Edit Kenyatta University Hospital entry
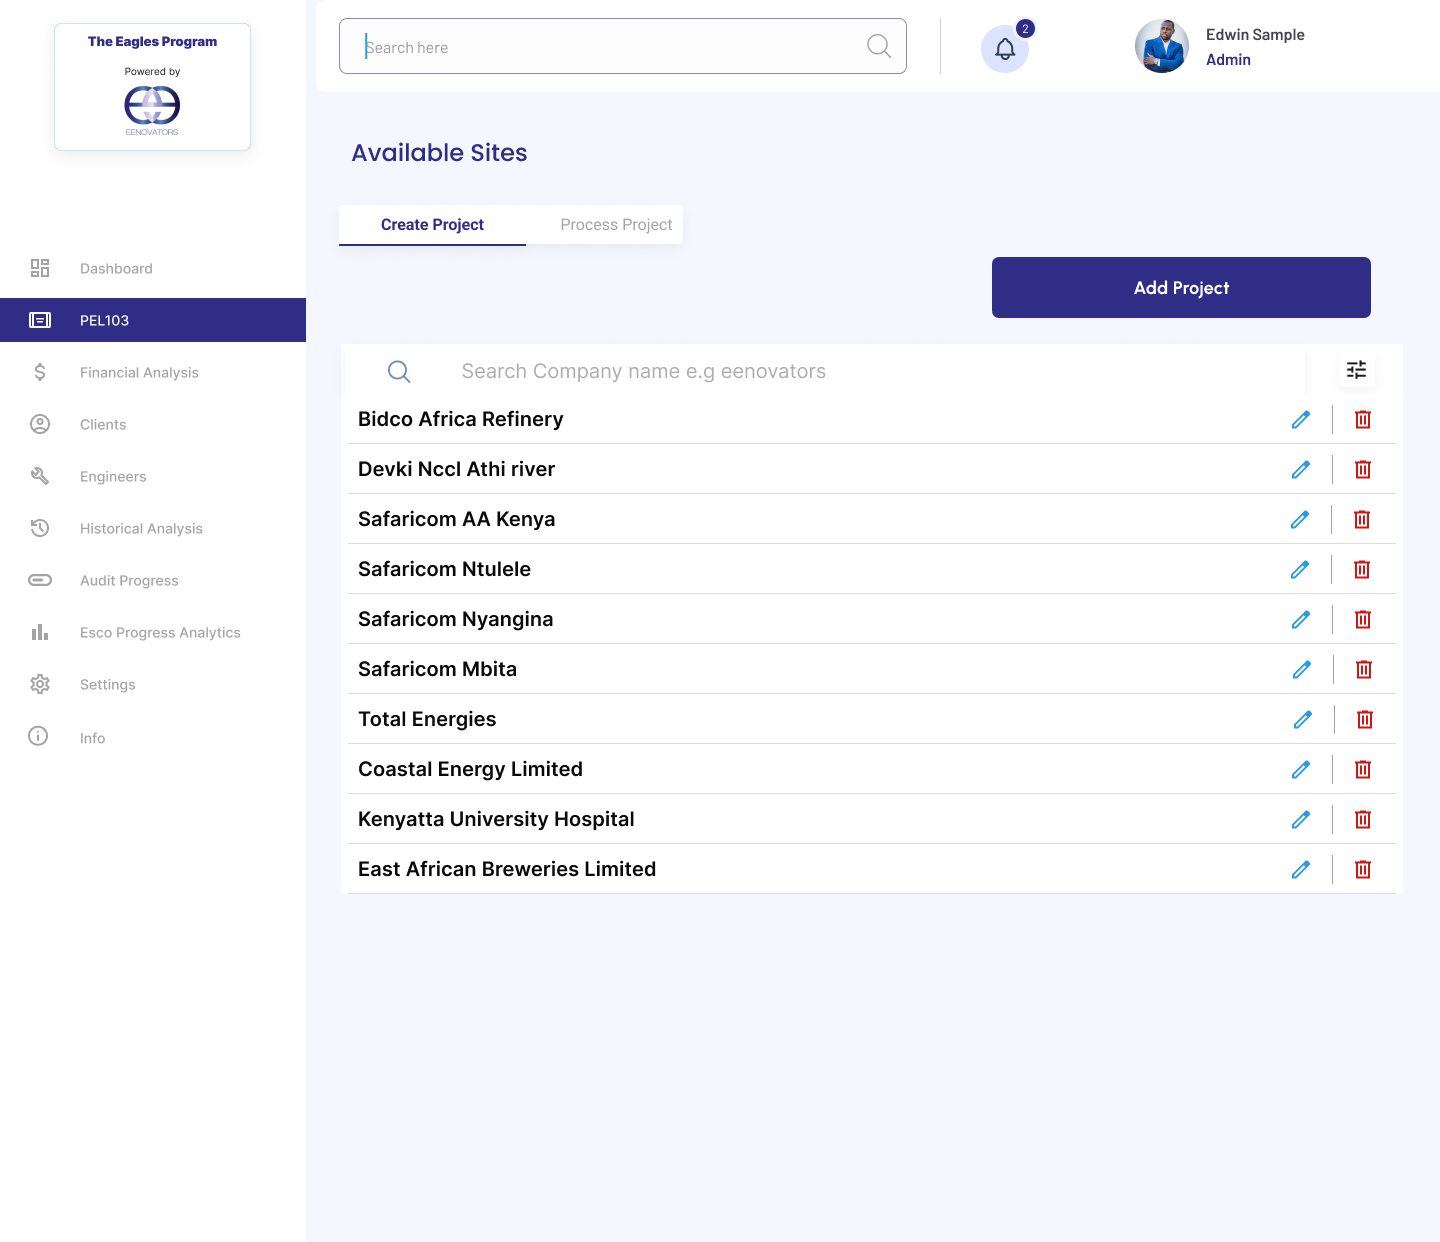 pos(1300,819)
